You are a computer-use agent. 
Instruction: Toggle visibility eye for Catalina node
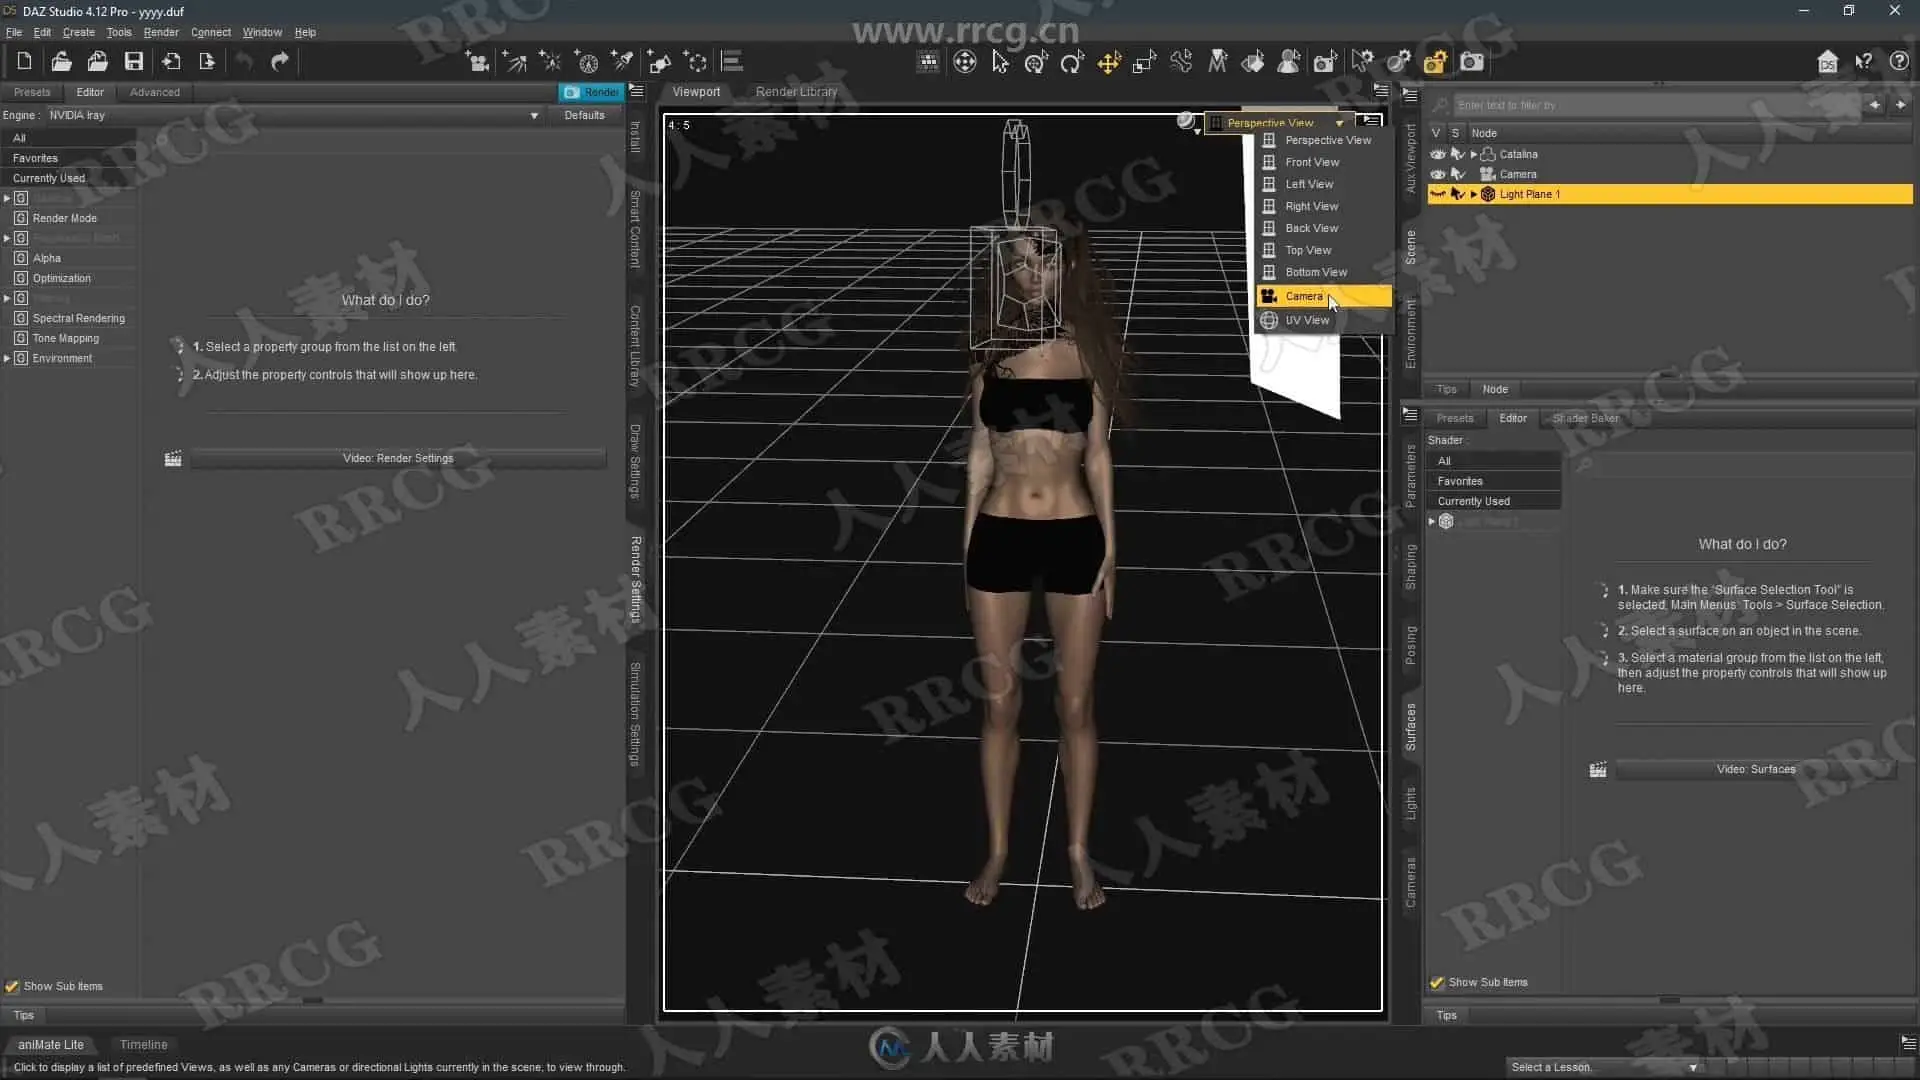pos(1437,154)
